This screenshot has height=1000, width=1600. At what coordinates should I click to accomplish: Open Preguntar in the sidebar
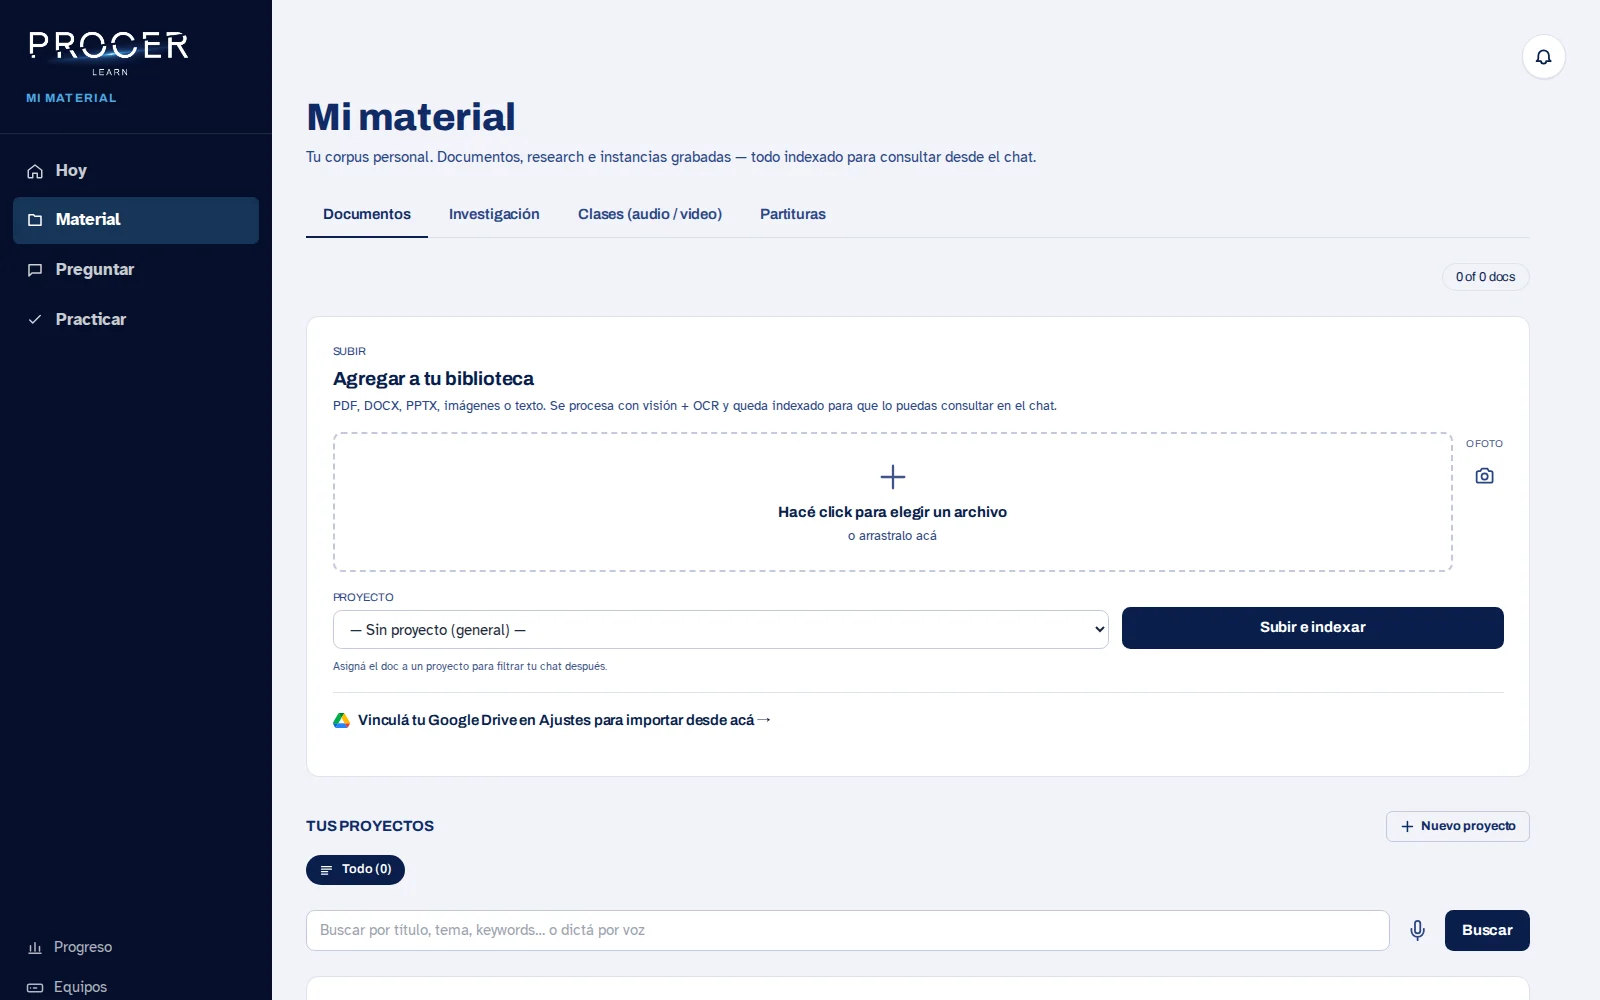point(136,270)
